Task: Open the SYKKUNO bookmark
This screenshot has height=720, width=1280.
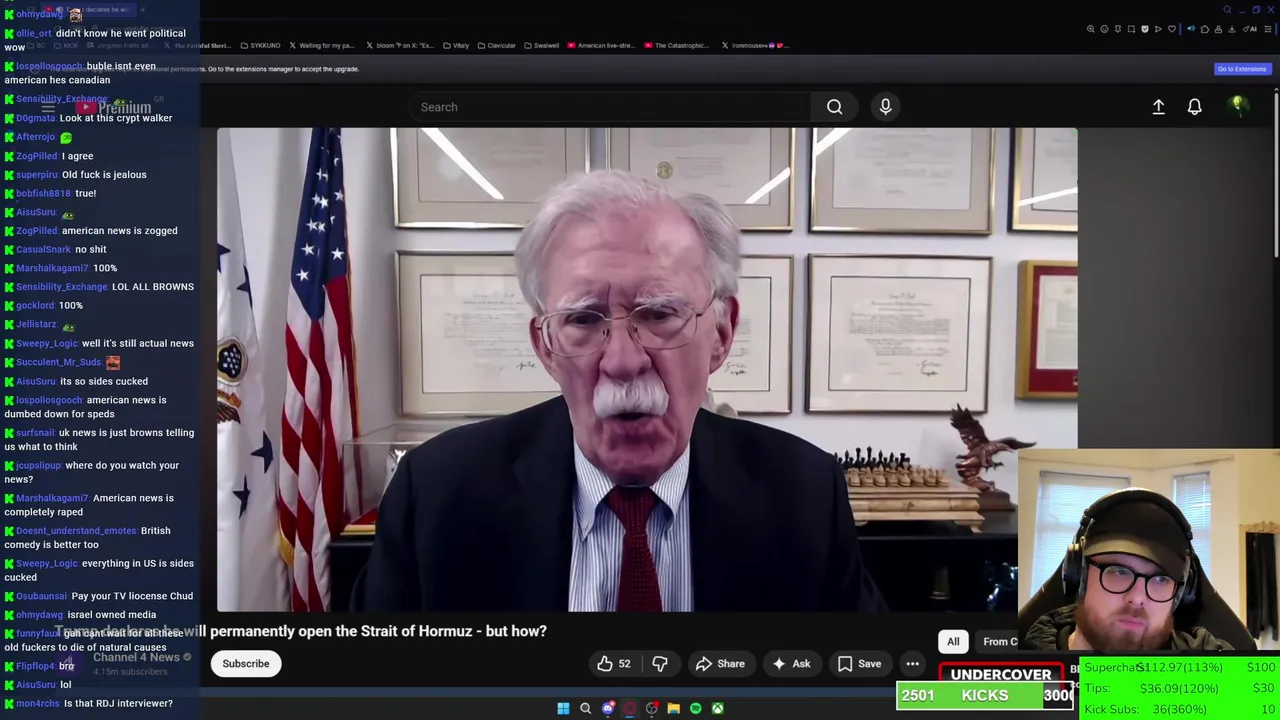Action: tap(260, 45)
